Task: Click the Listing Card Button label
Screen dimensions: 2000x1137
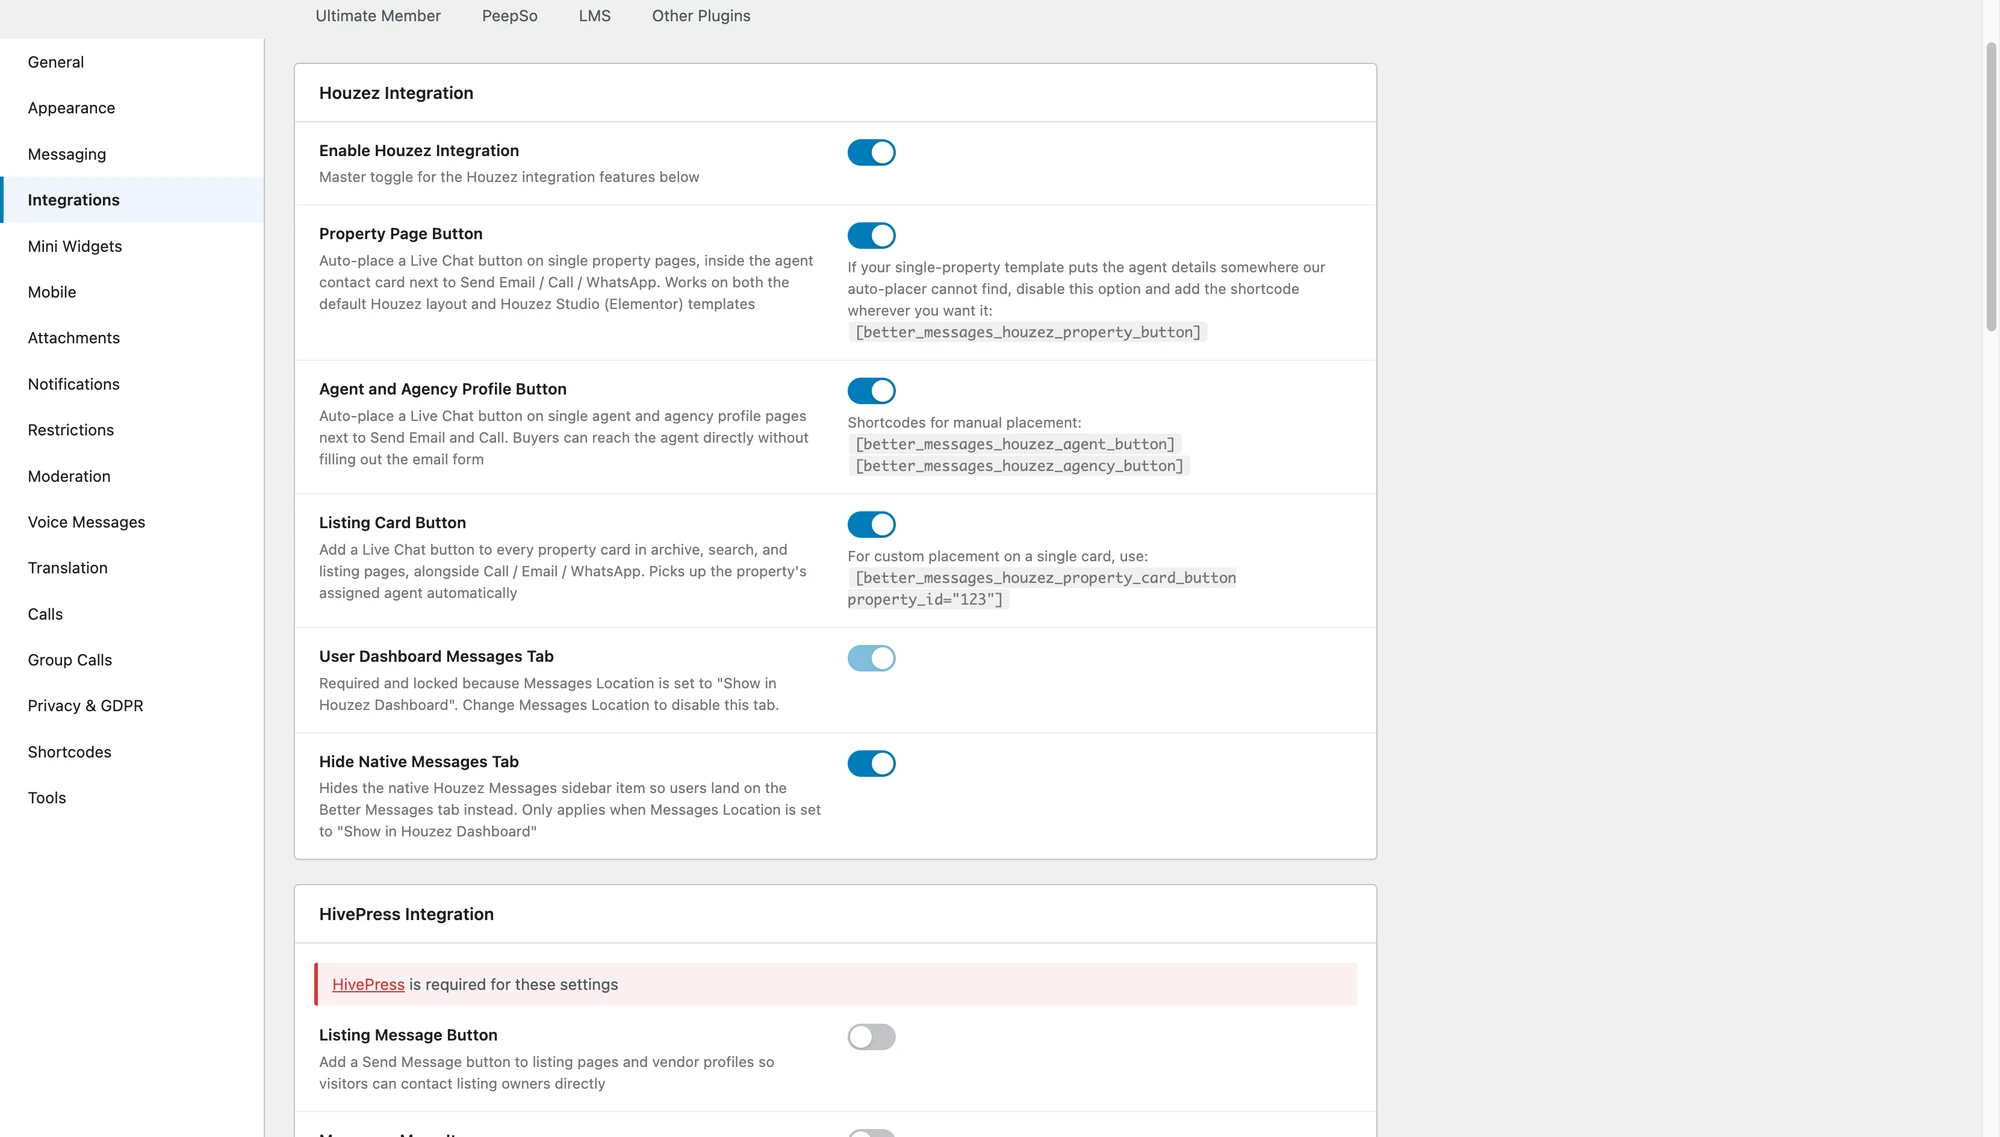Action: 392,523
